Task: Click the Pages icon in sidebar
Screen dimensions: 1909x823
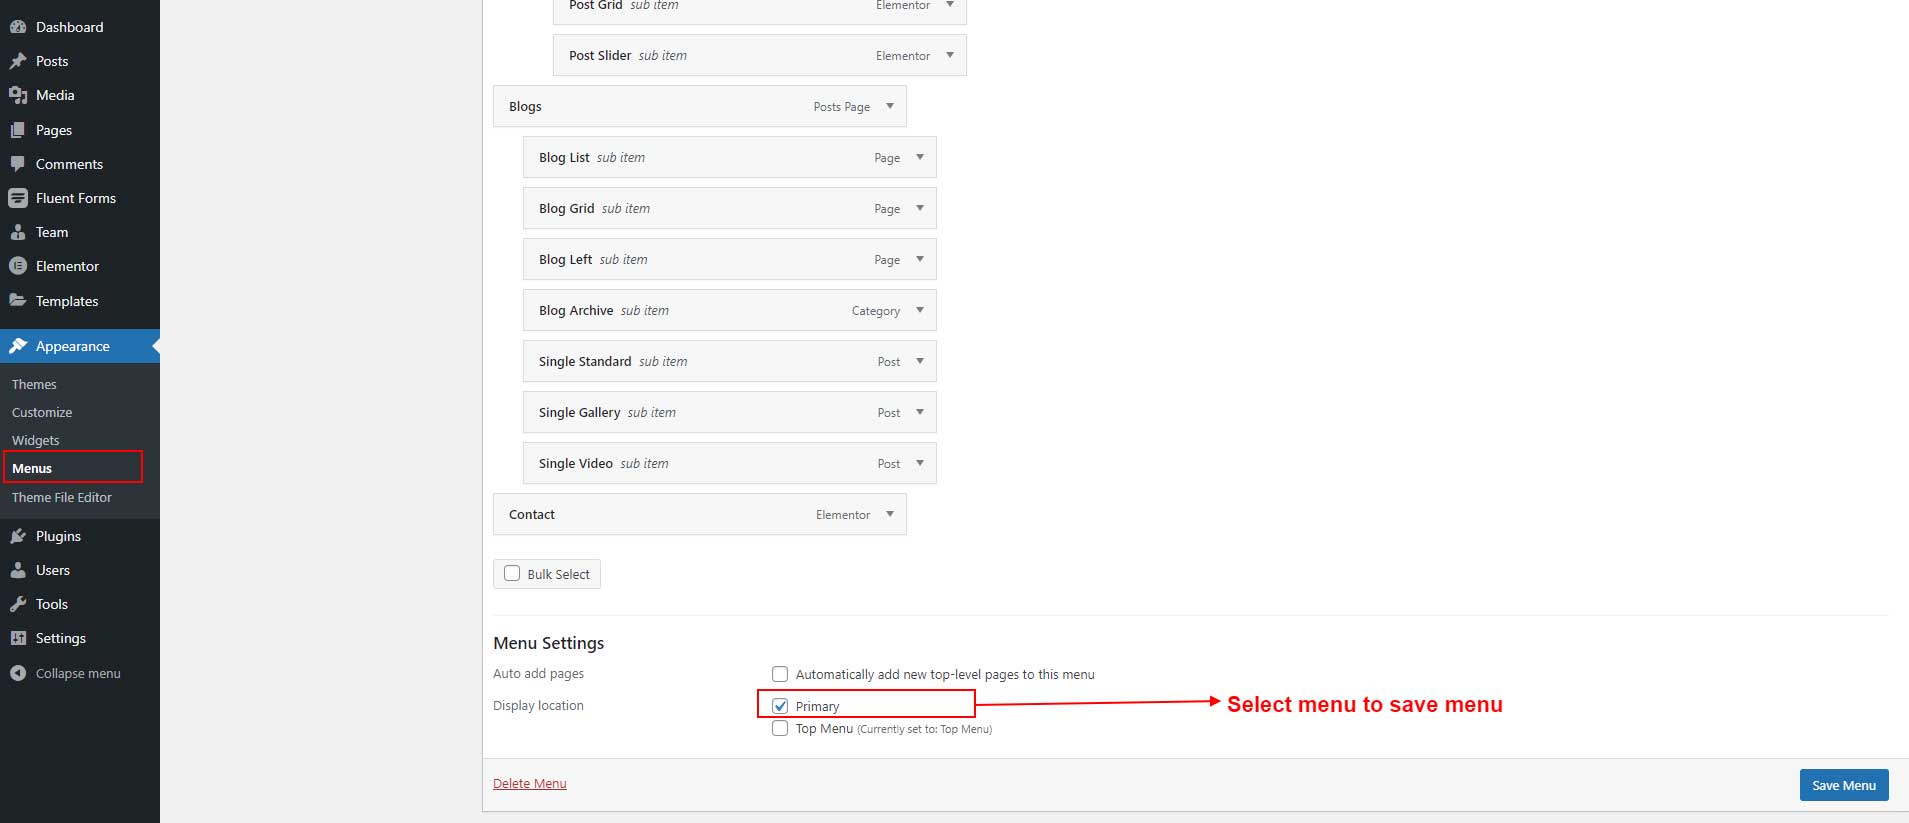Action: pyautogui.click(x=18, y=130)
